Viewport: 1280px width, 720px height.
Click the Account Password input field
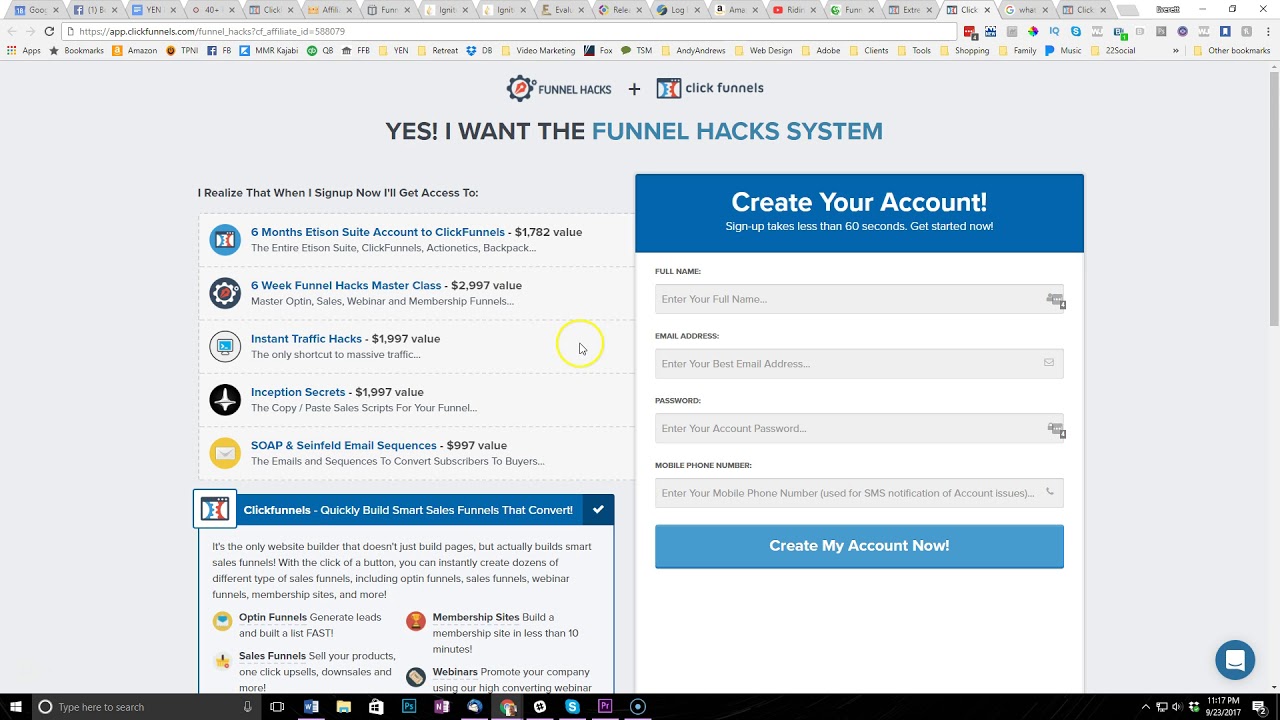click(x=859, y=428)
